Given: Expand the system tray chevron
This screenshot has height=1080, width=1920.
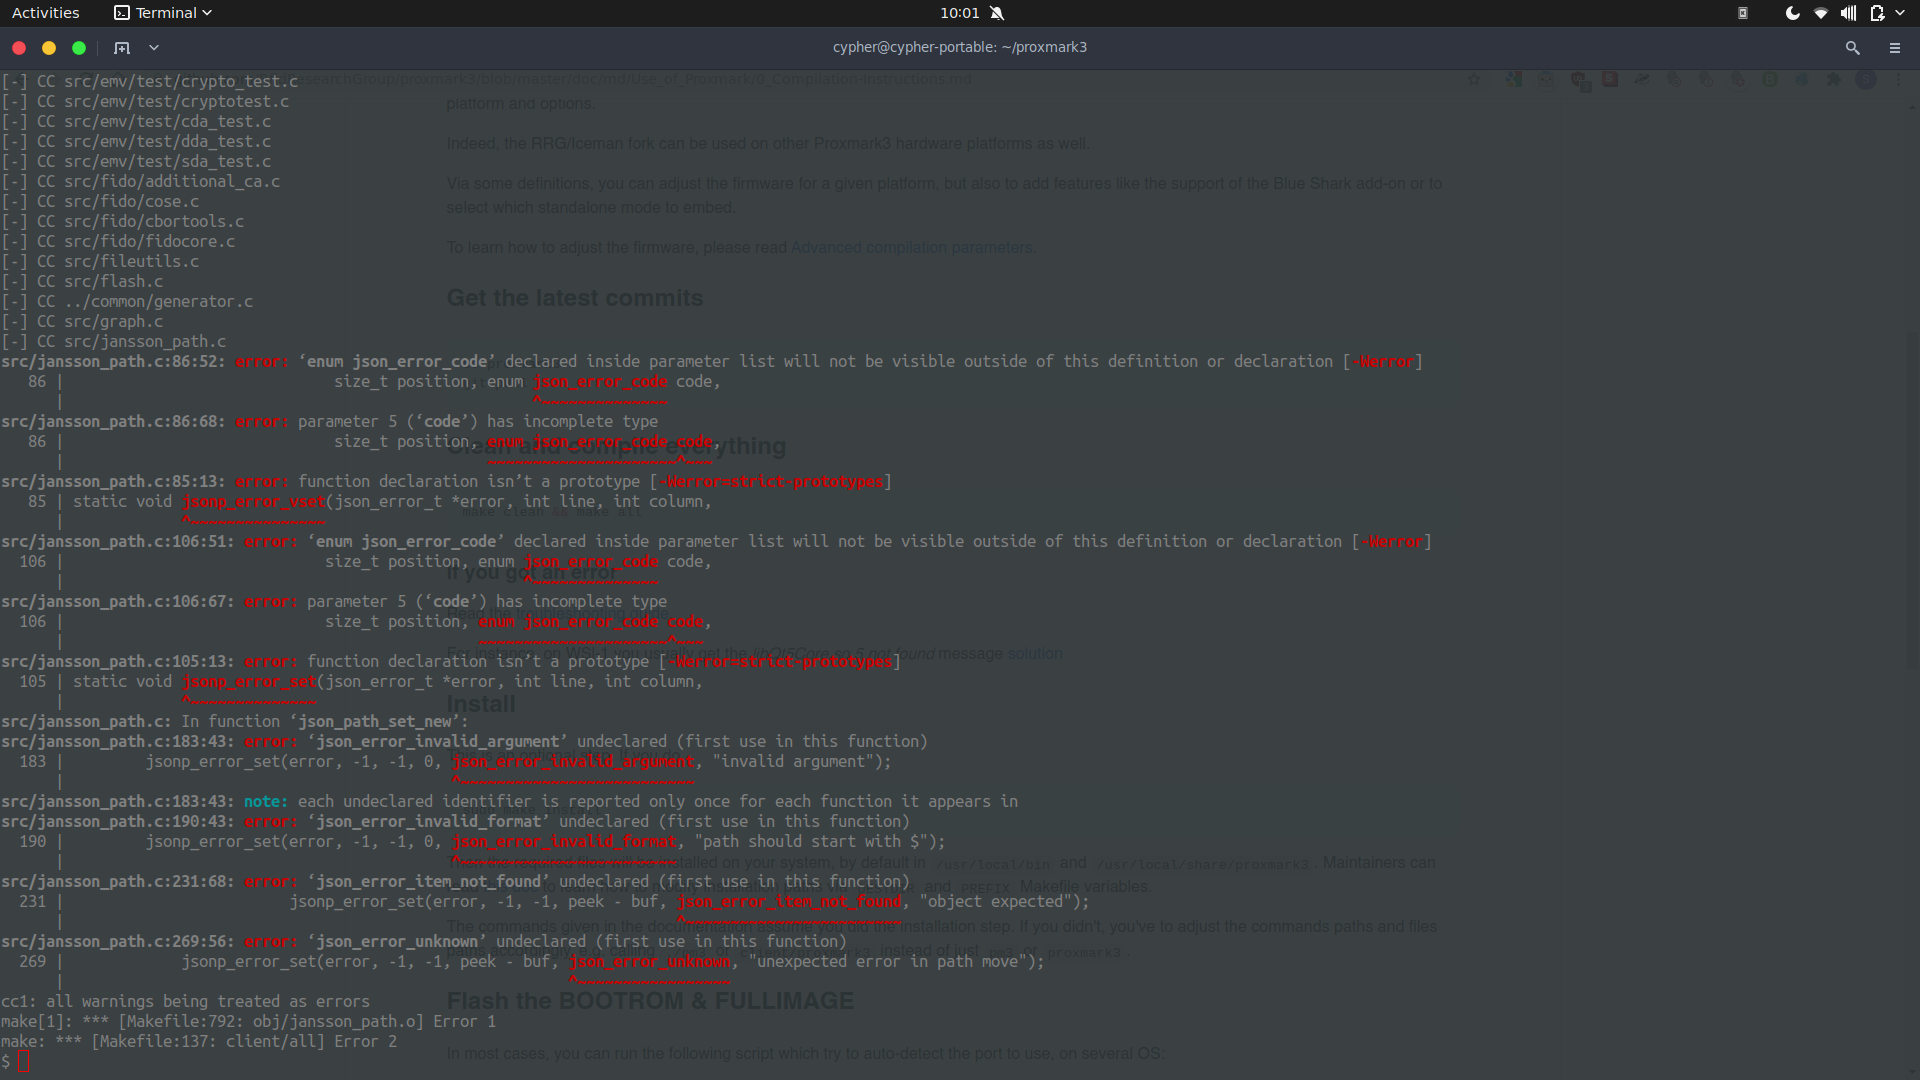Looking at the screenshot, I should pos(1900,13).
